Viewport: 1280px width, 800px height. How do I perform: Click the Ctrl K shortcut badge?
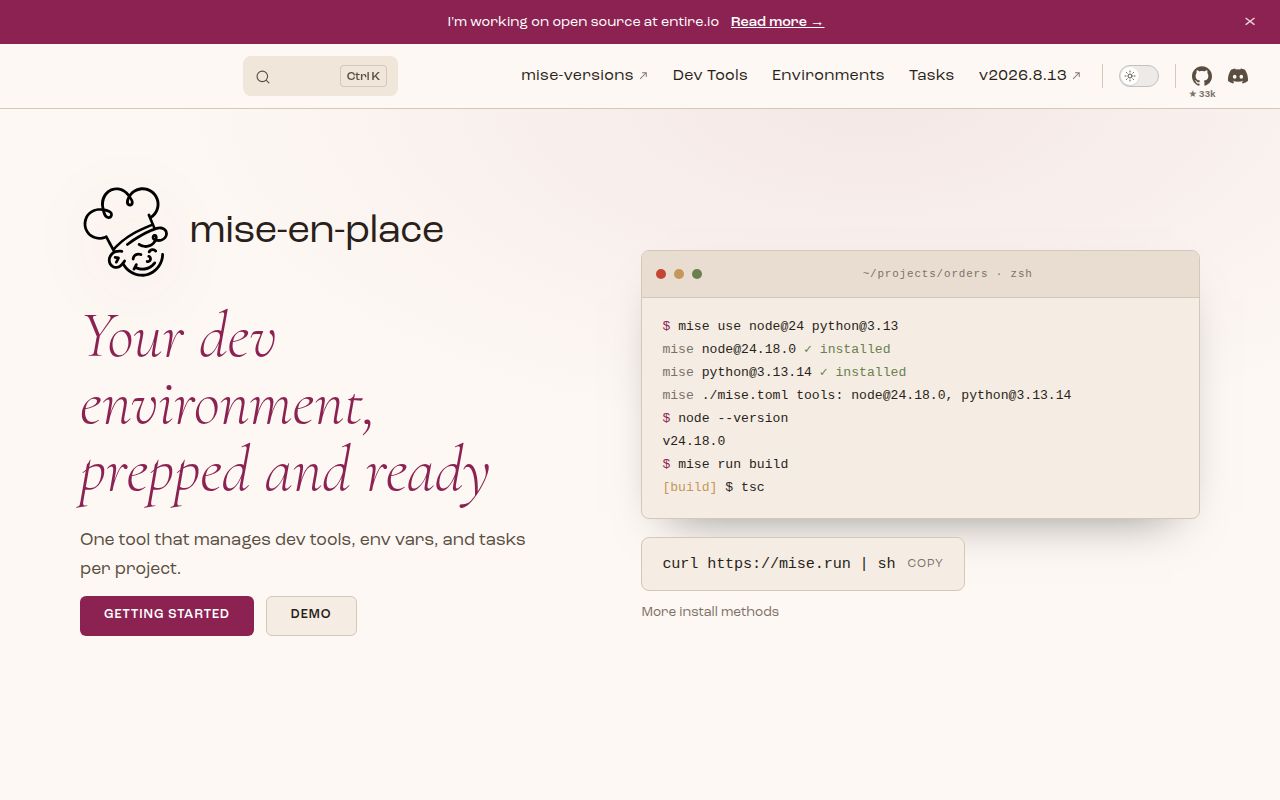point(363,76)
